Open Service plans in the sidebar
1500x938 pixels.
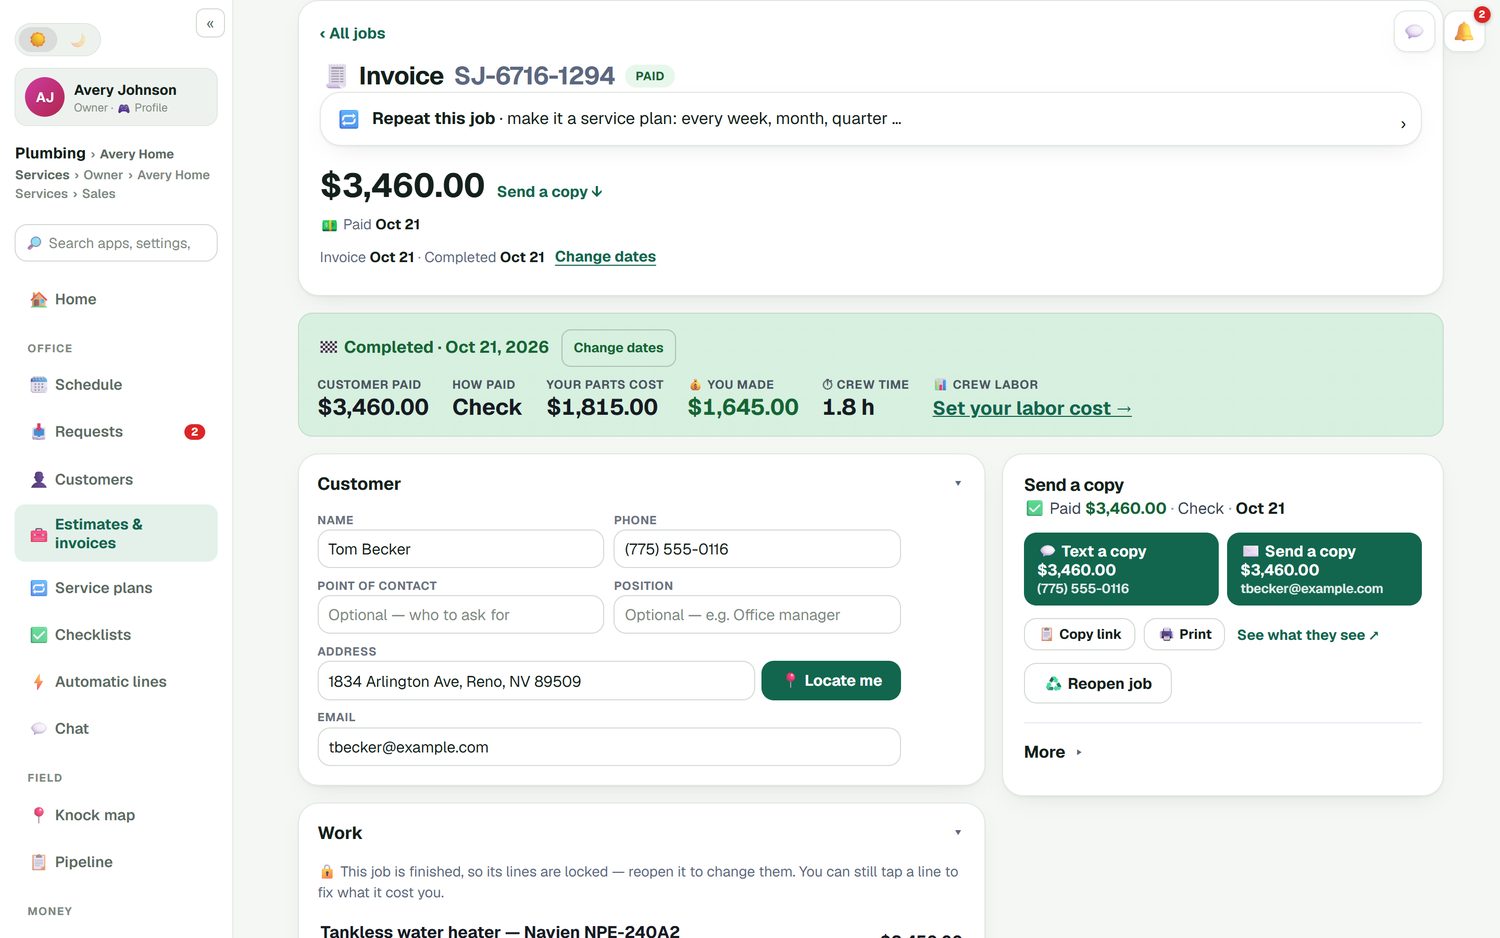tap(116, 588)
